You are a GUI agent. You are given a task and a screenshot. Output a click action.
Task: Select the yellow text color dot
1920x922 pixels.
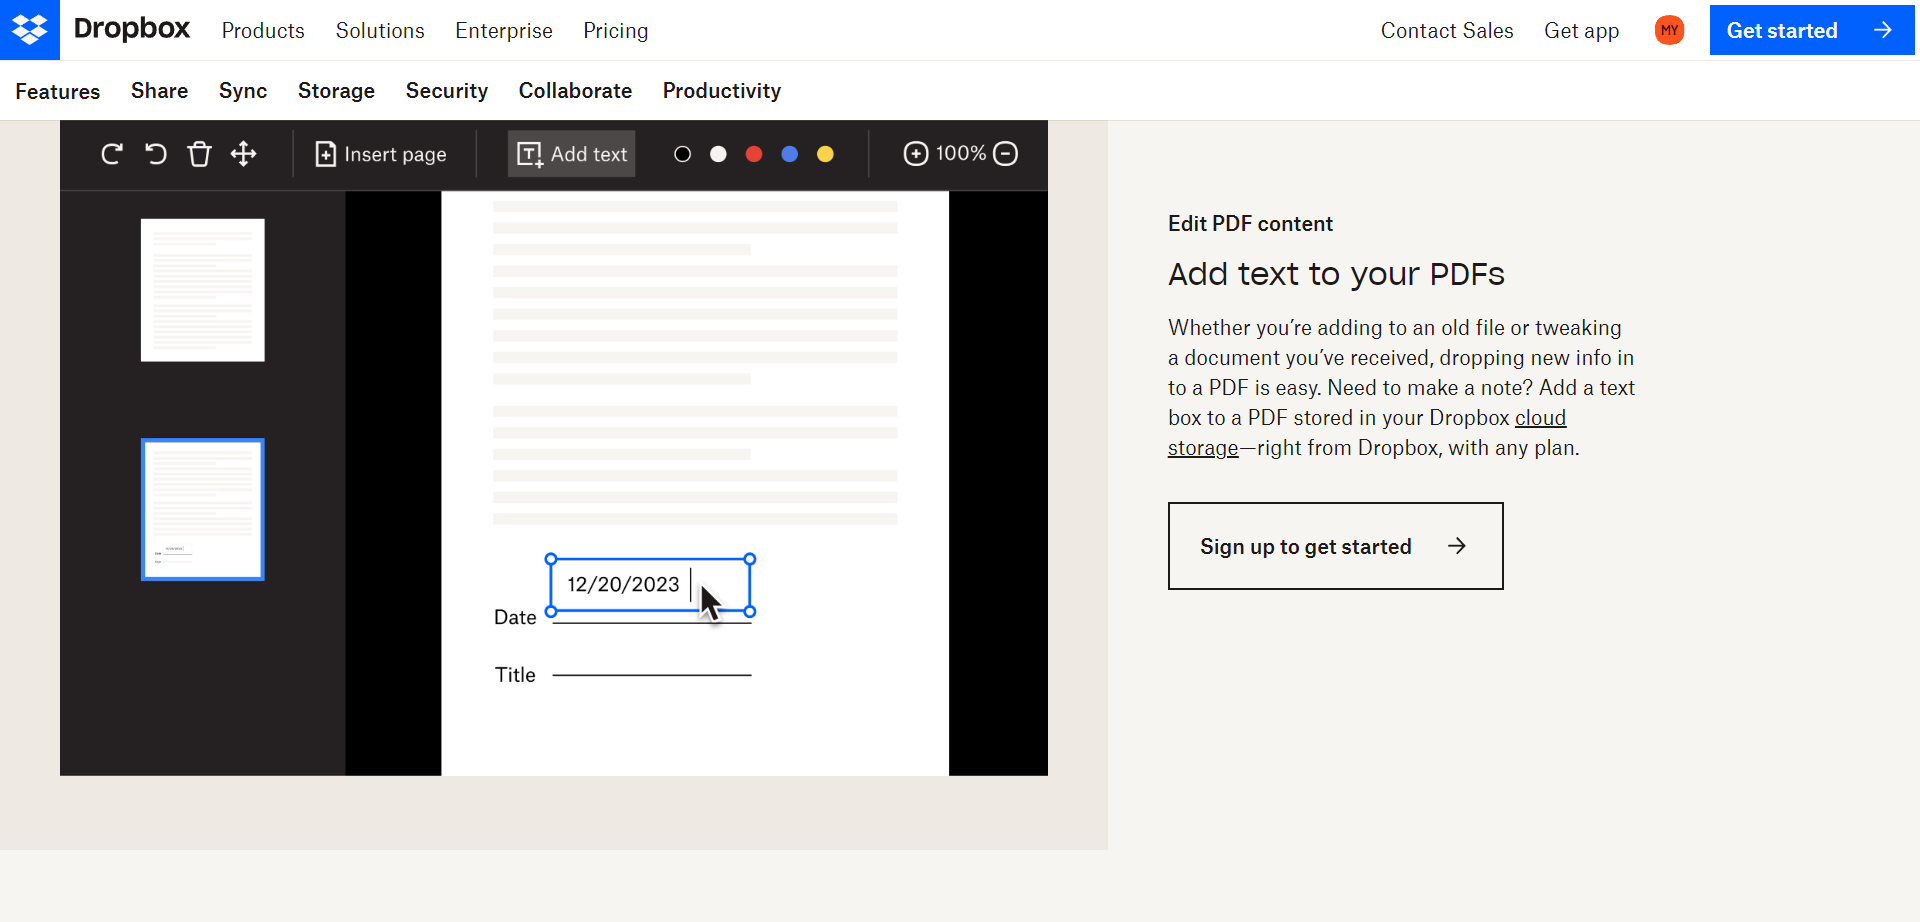(x=825, y=153)
